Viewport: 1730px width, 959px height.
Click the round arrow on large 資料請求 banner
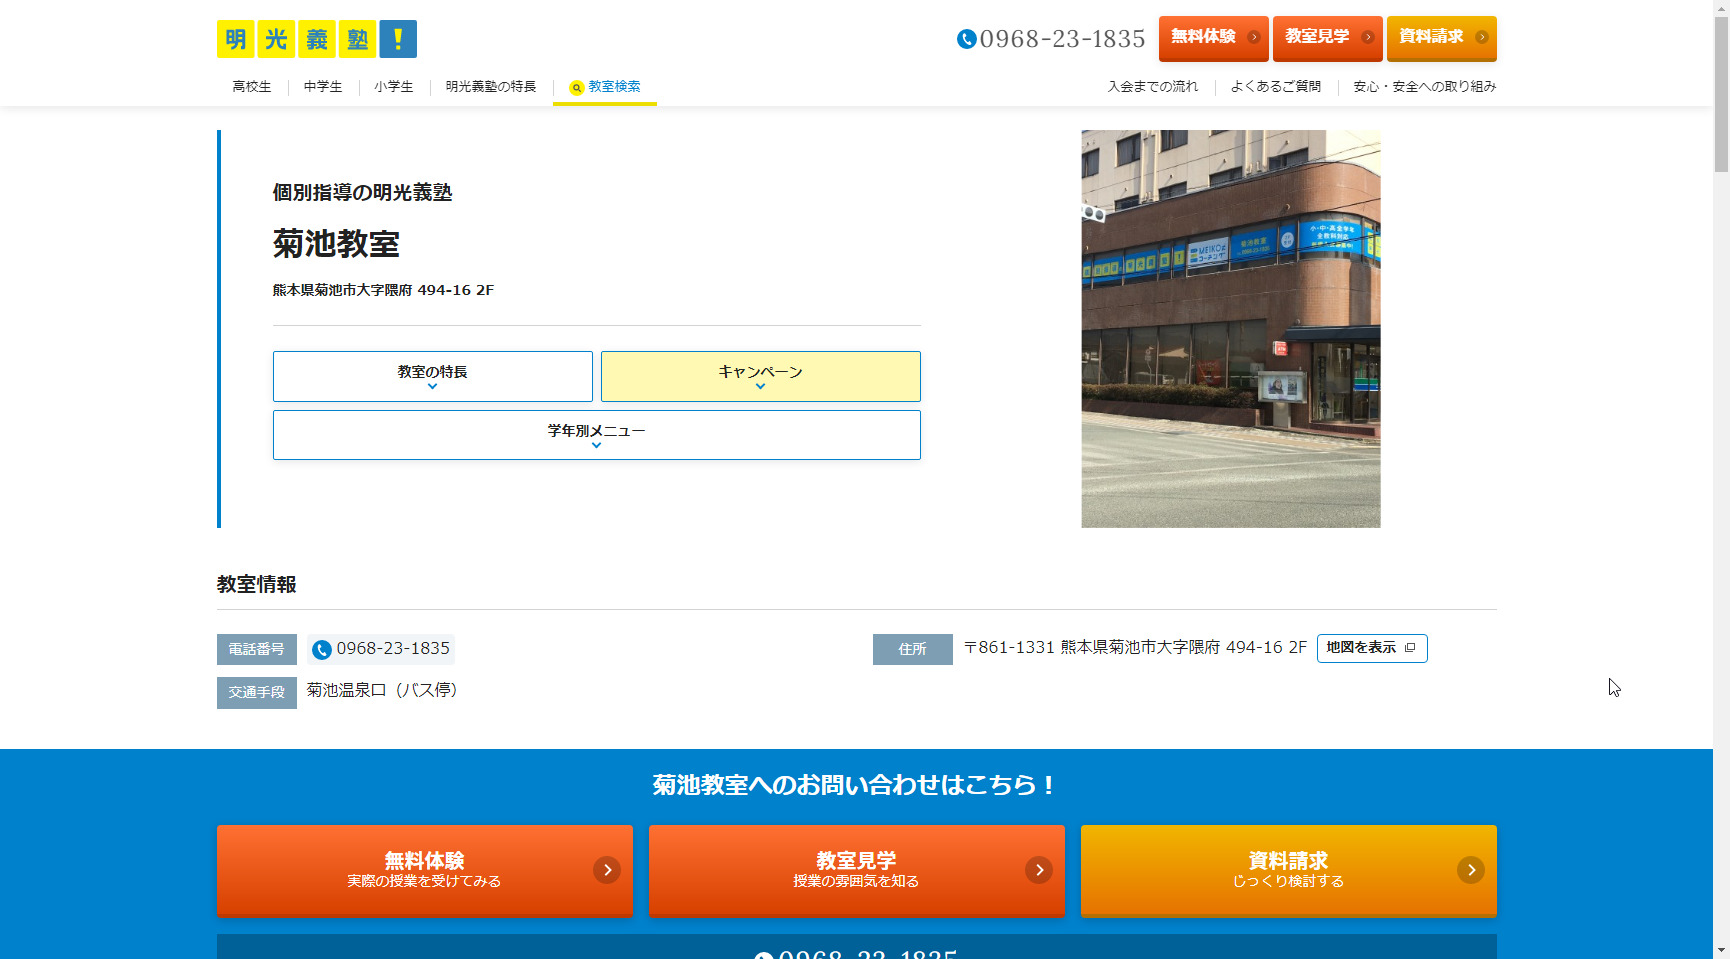[x=1471, y=870]
